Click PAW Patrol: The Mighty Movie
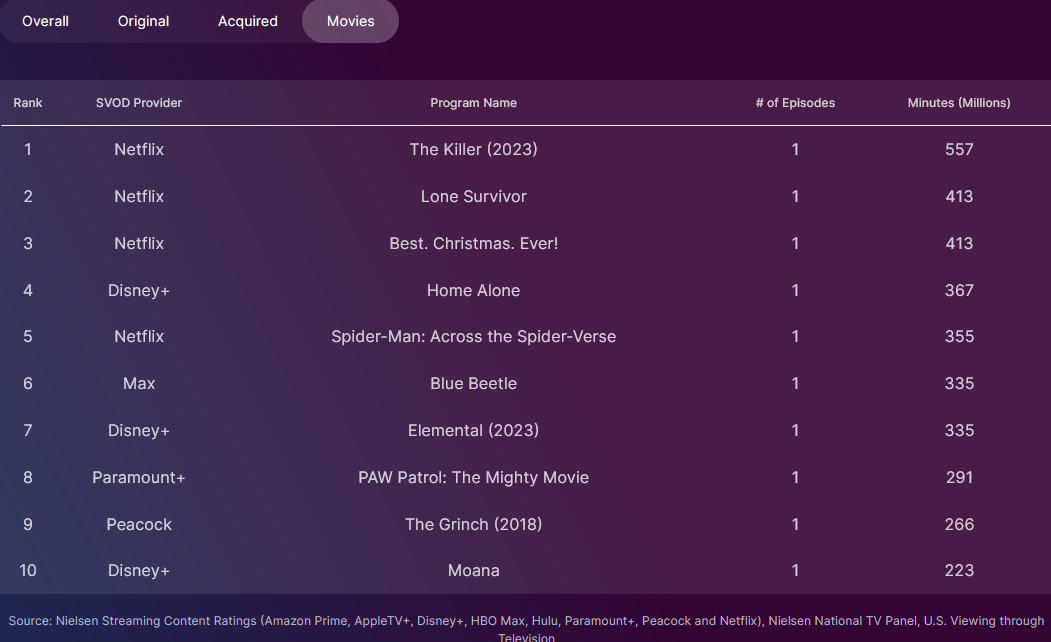 point(473,477)
